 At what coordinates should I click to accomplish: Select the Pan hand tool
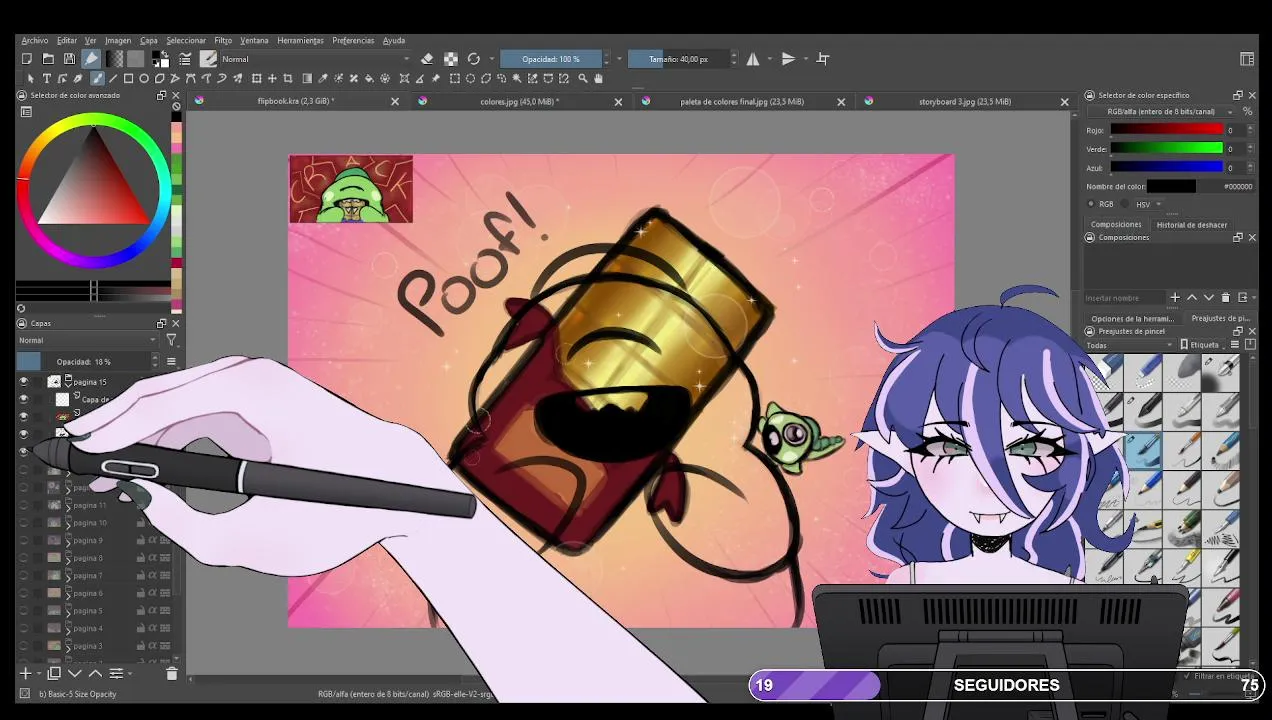tap(598, 78)
